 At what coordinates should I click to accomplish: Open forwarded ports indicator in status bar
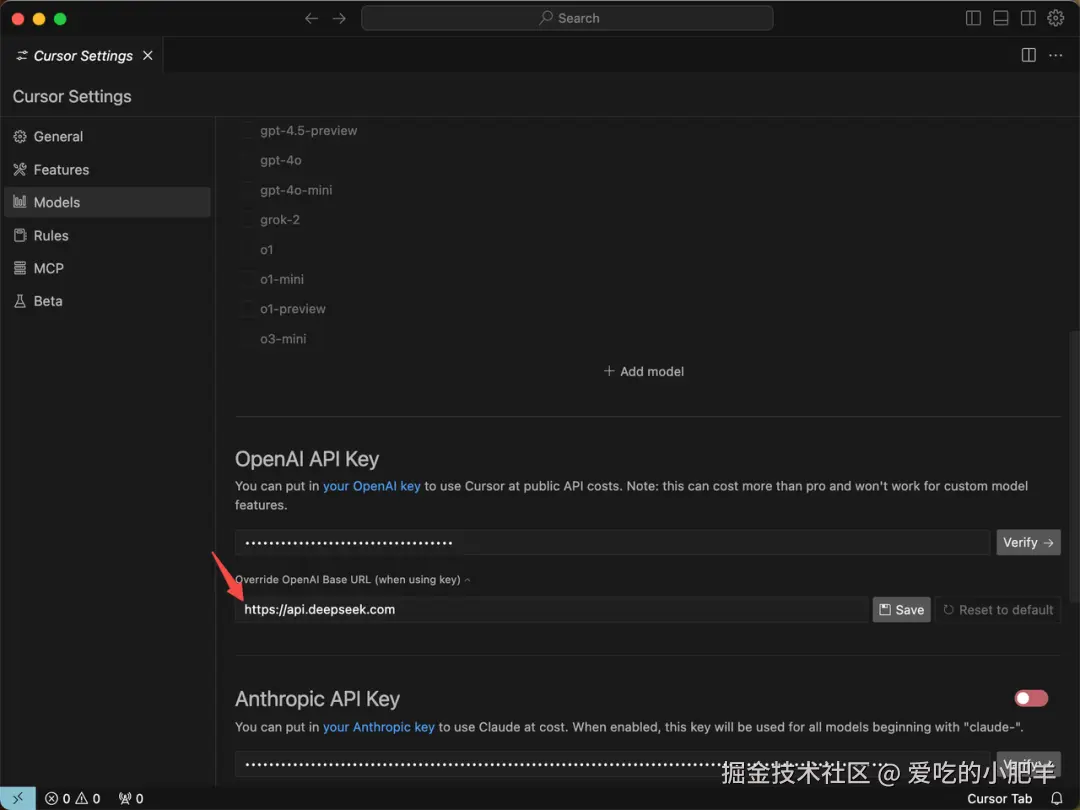131,798
